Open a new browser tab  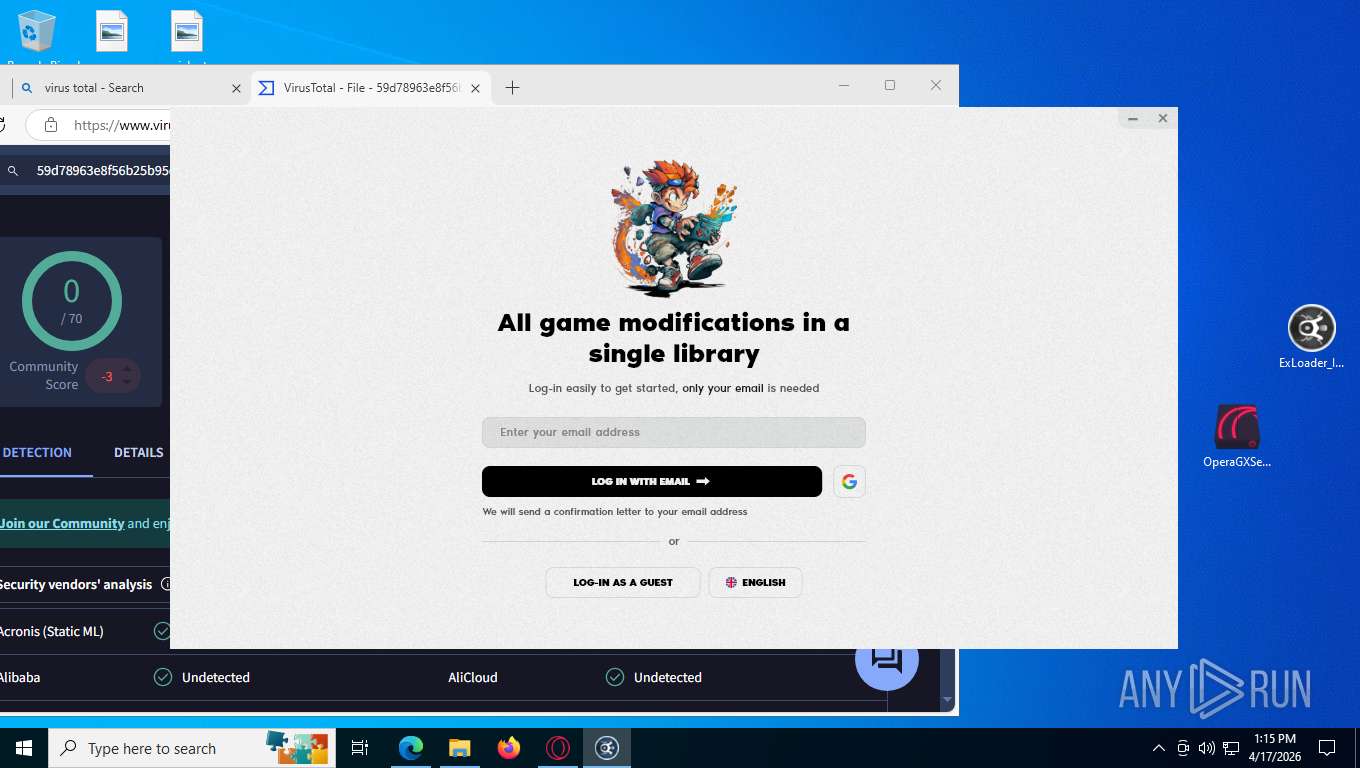tap(513, 88)
